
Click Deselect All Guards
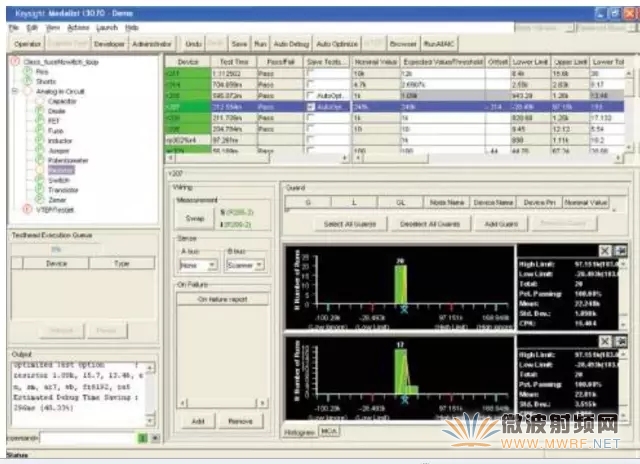430,224
